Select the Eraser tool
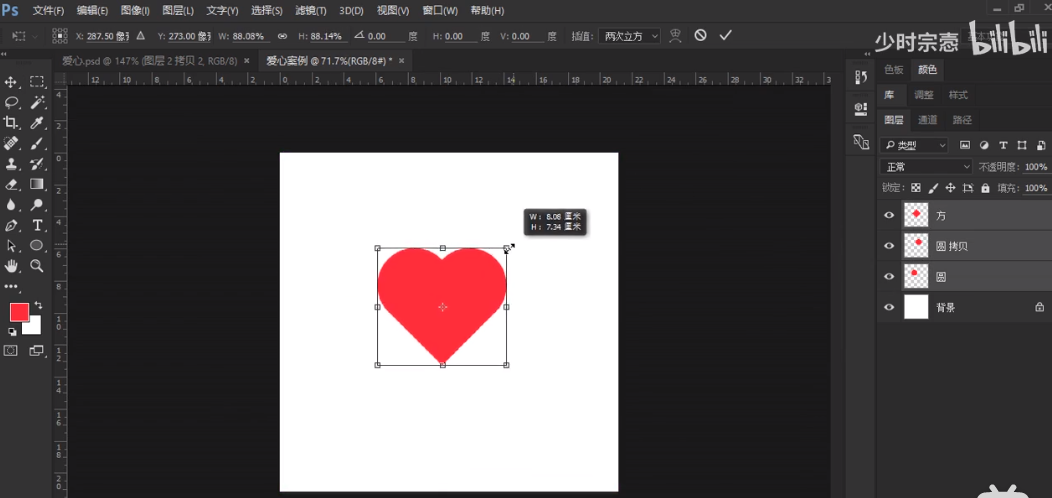The image size is (1052, 498). click(11, 184)
